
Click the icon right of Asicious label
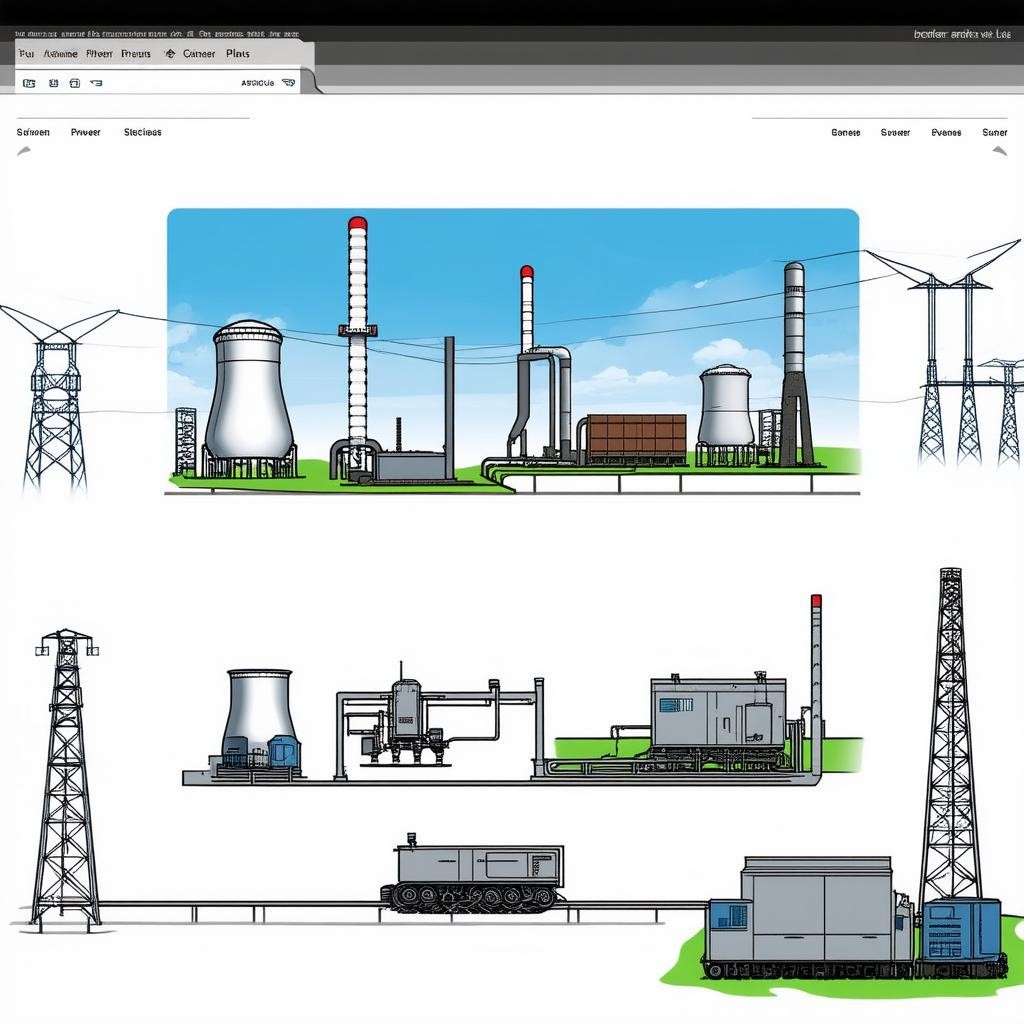[289, 83]
